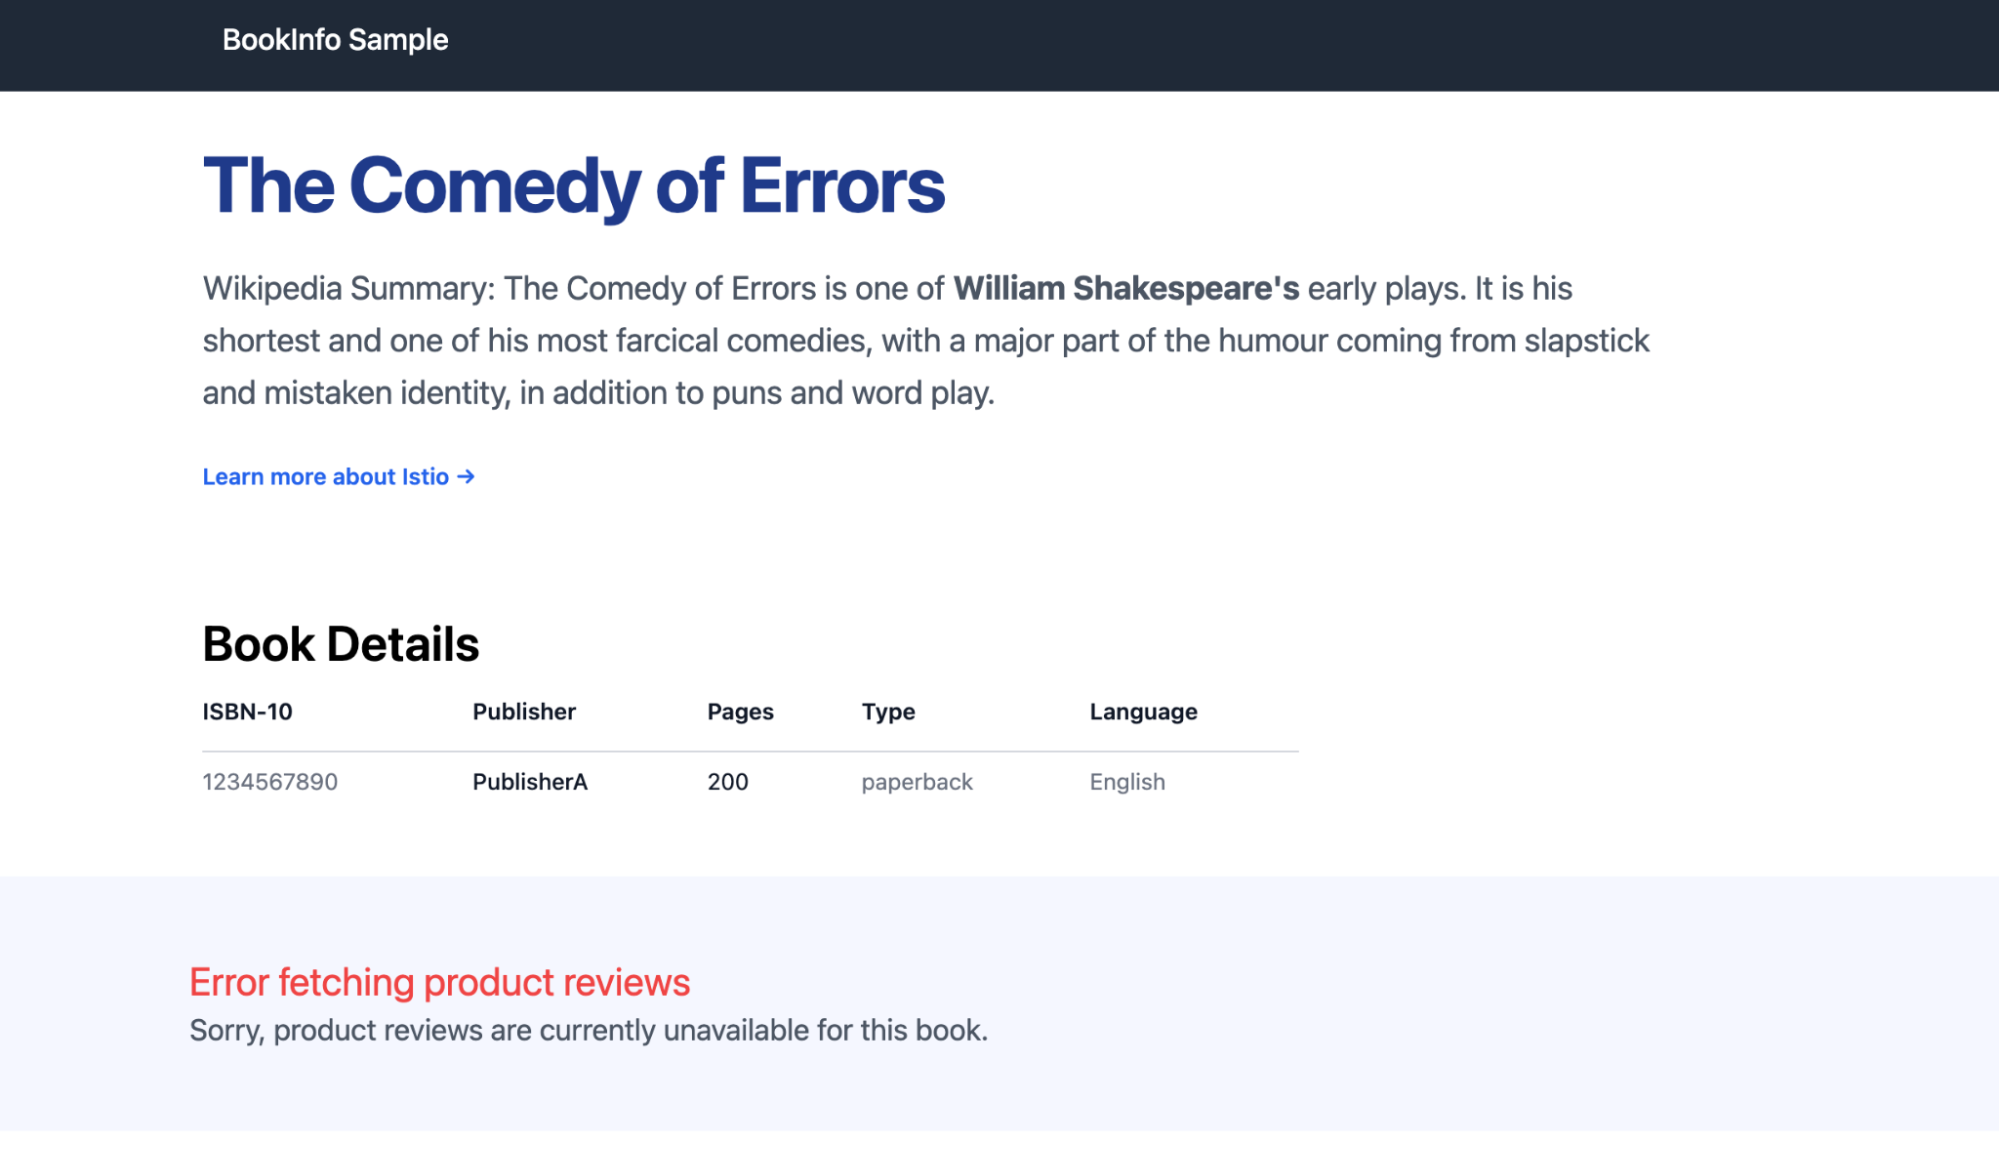Open the Learn more about Istio link
Screen dimensions: 1999x1156
[326, 477]
